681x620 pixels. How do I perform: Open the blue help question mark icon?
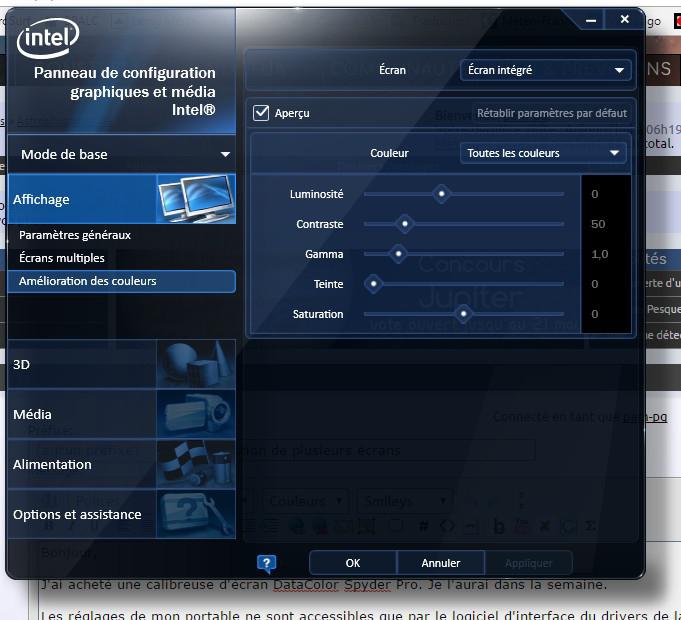point(266,564)
